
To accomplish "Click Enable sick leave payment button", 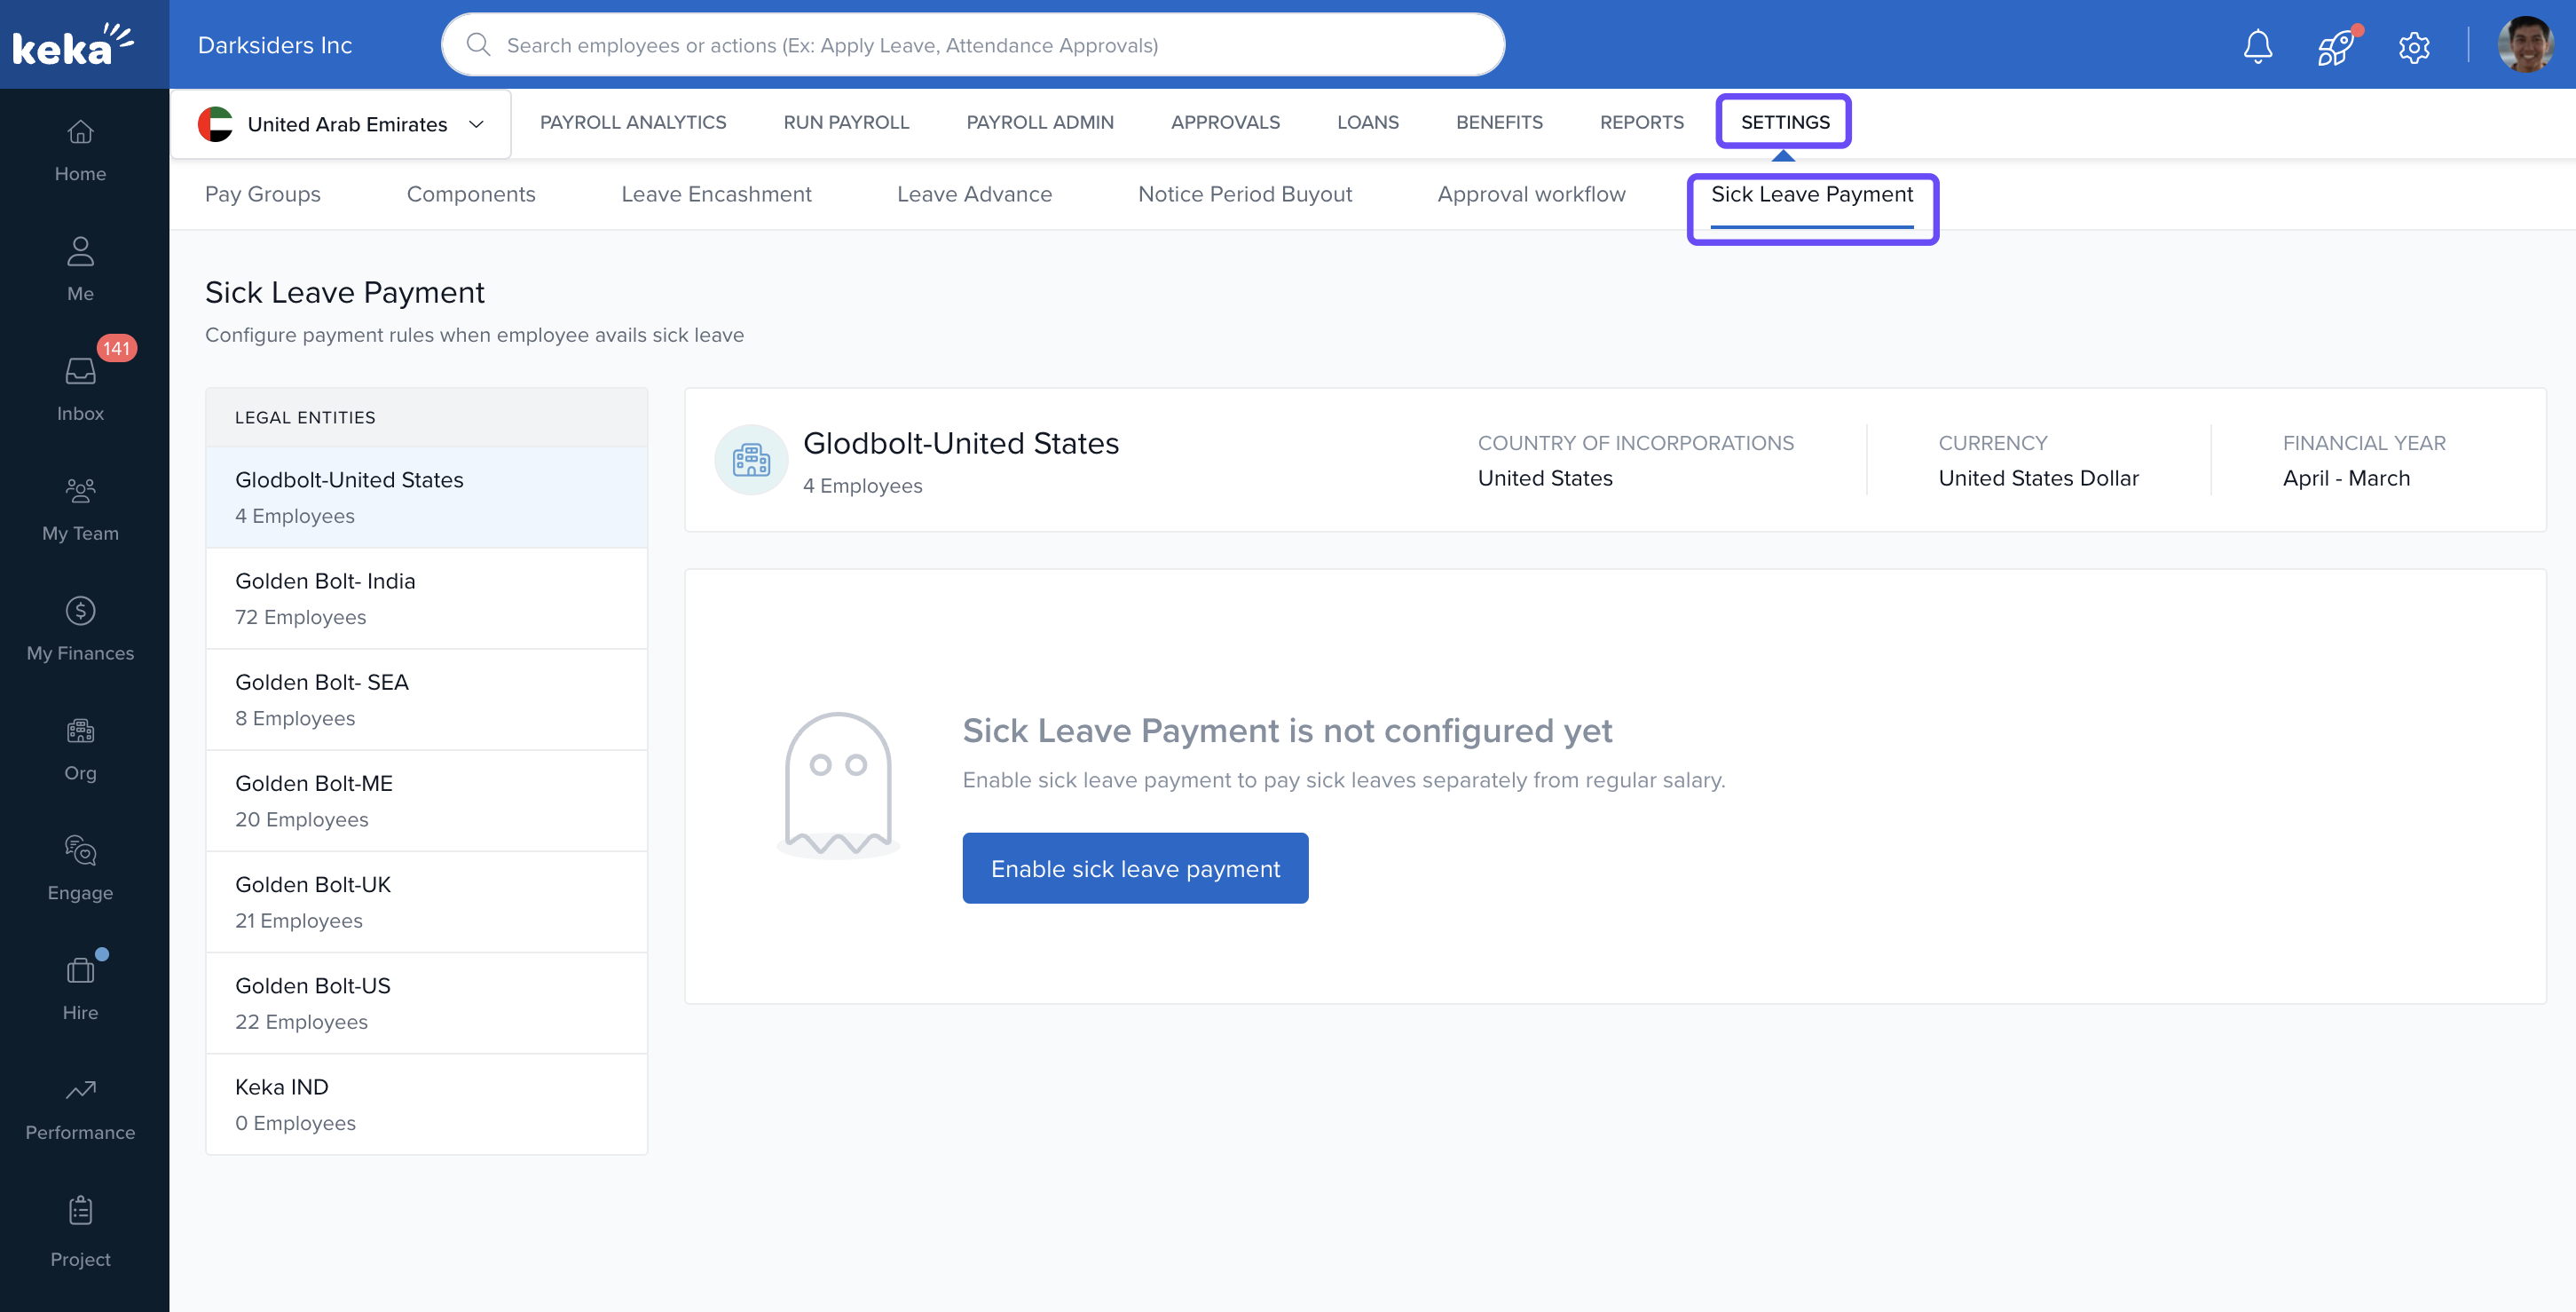I will [1135, 868].
